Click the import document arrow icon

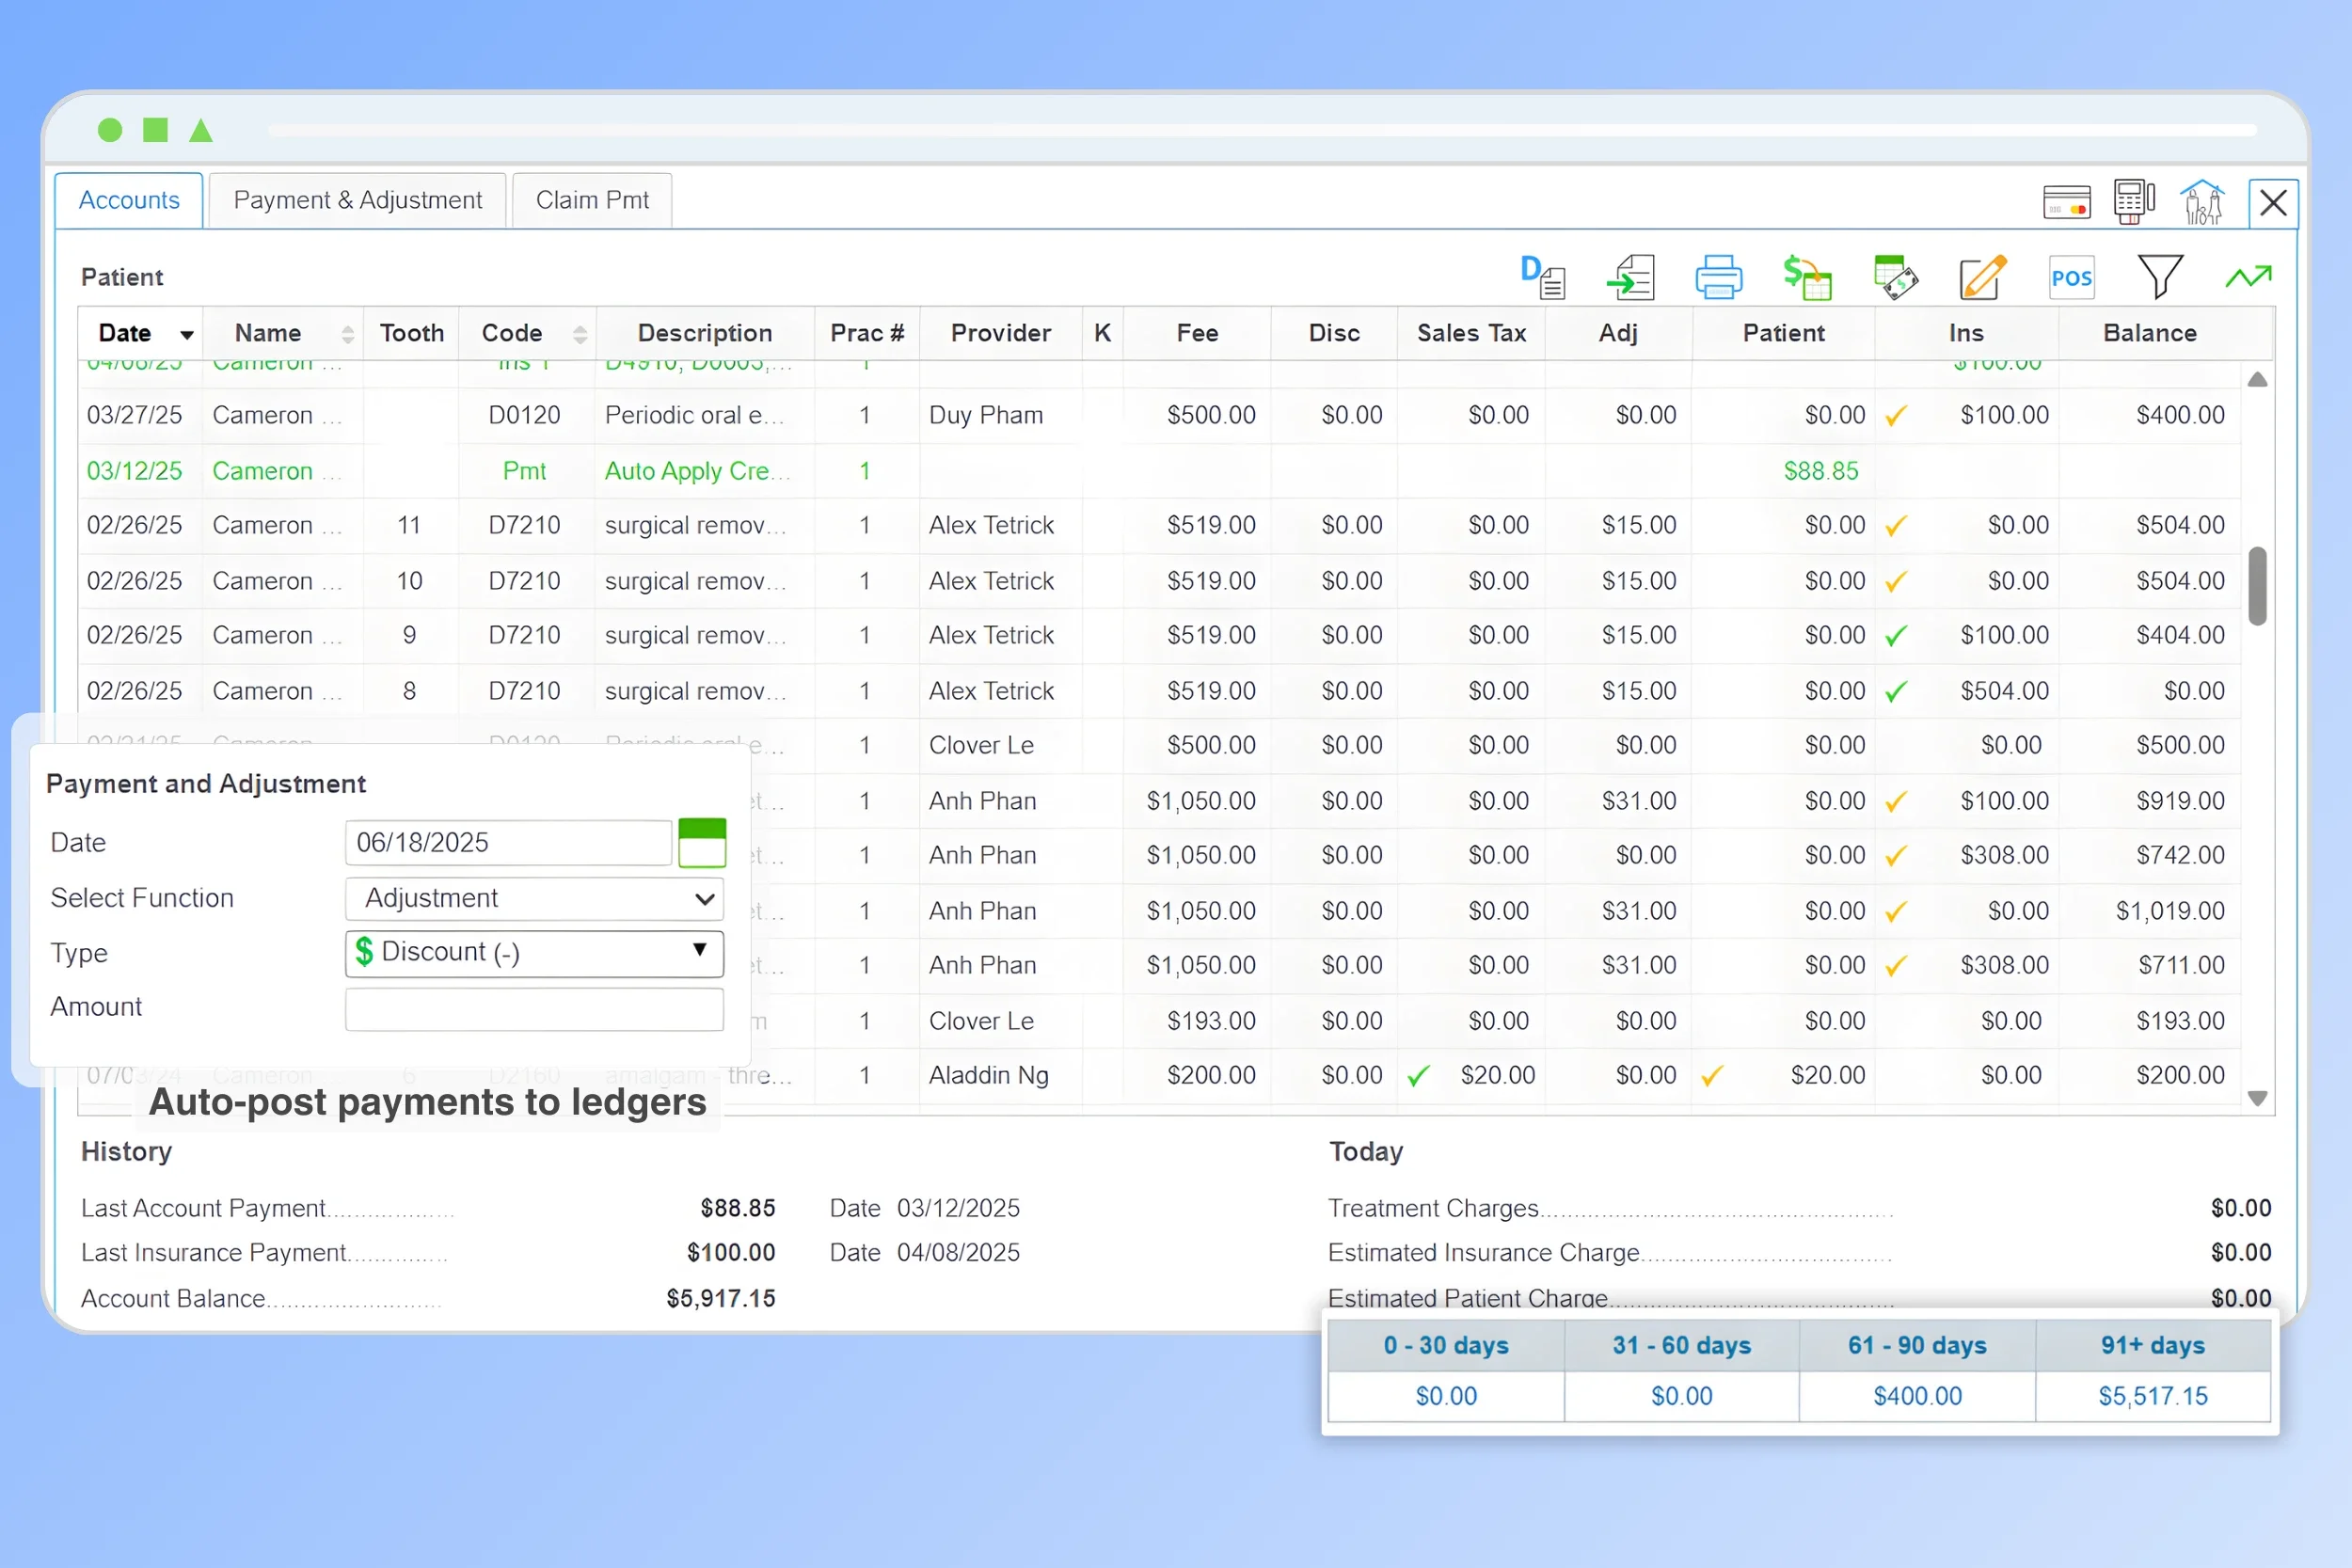pos(1631,277)
